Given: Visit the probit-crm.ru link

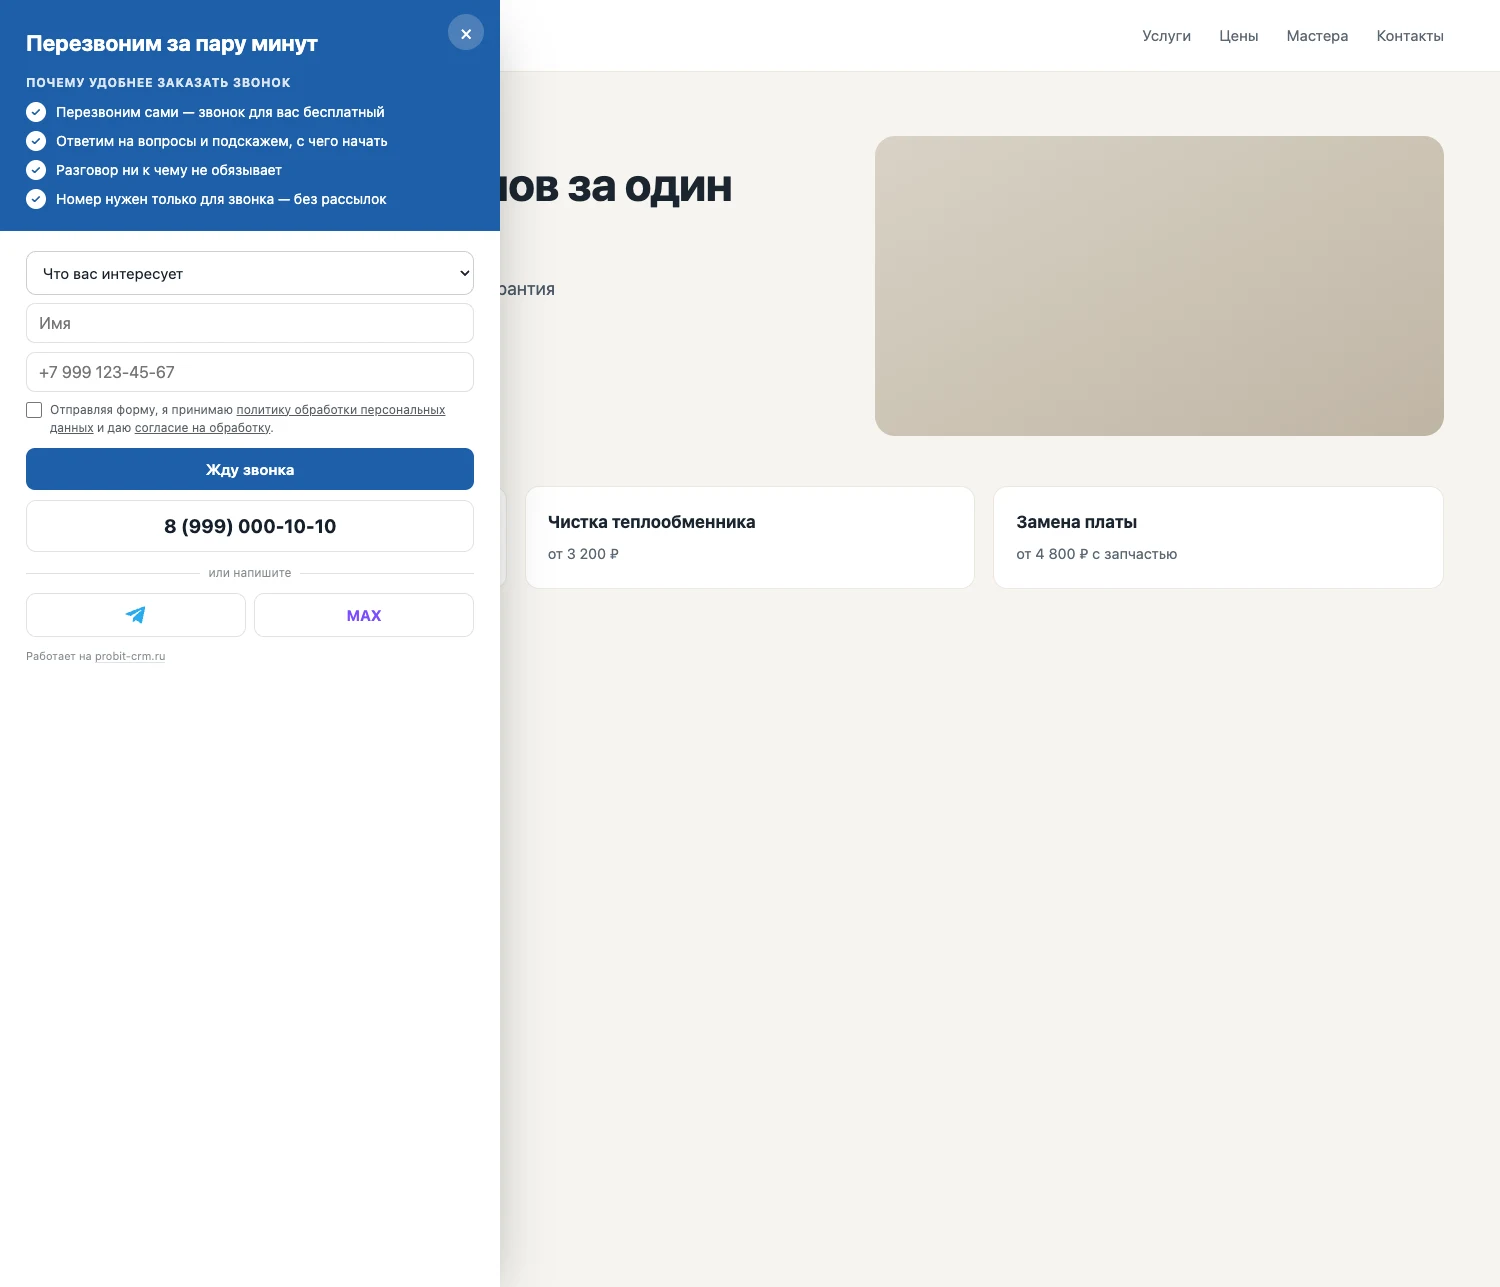Looking at the screenshot, I should [130, 657].
